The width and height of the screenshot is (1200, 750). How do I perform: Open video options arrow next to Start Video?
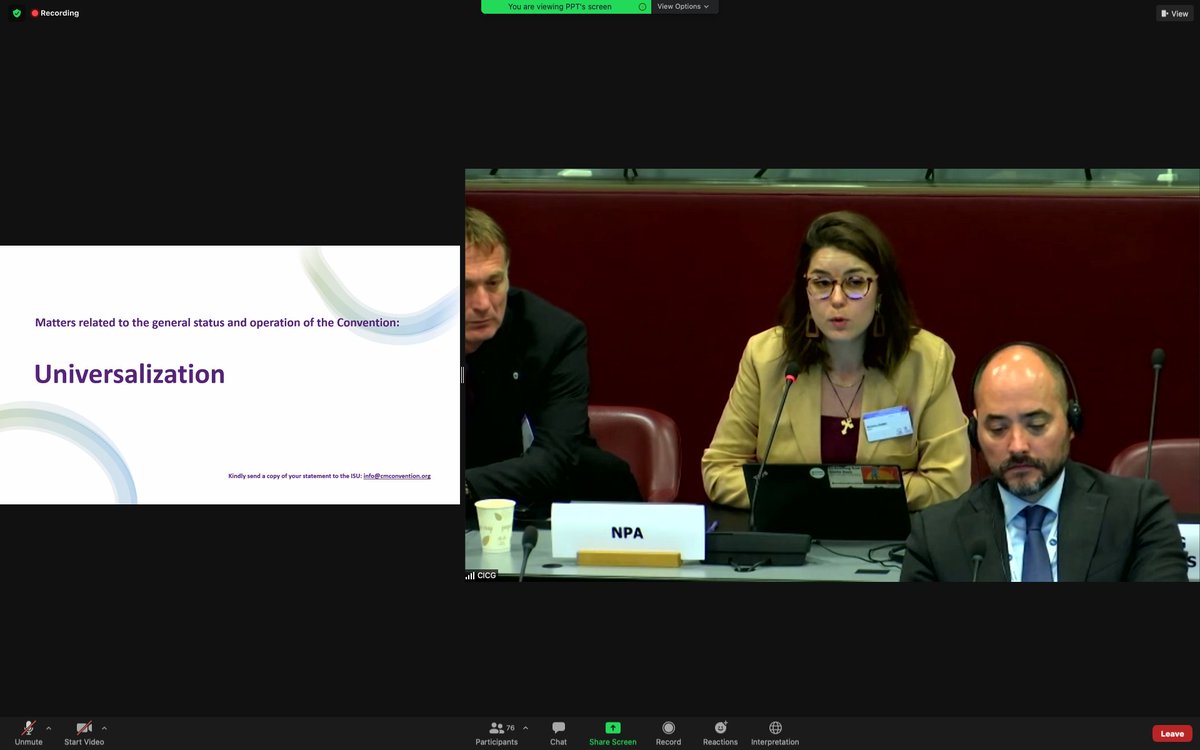click(104, 728)
